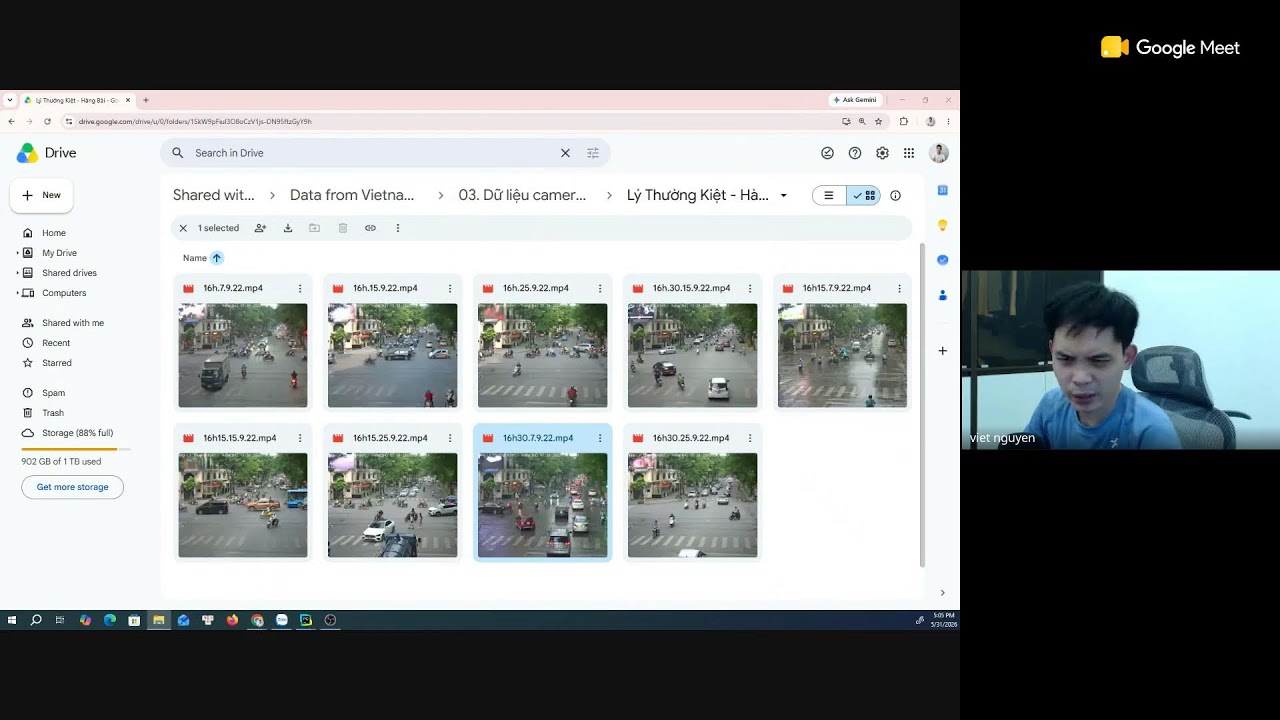Show folder details info panel
Viewport: 1280px width, 720px height.
[895, 196]
